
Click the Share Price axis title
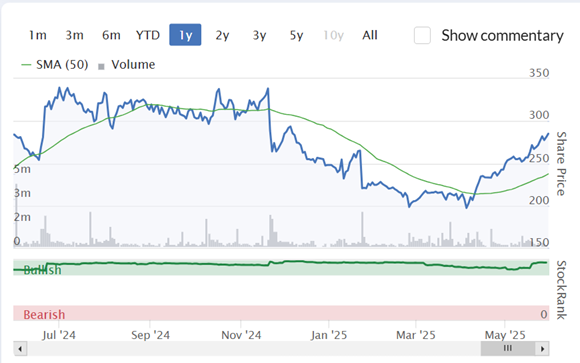tap(561, 164)
